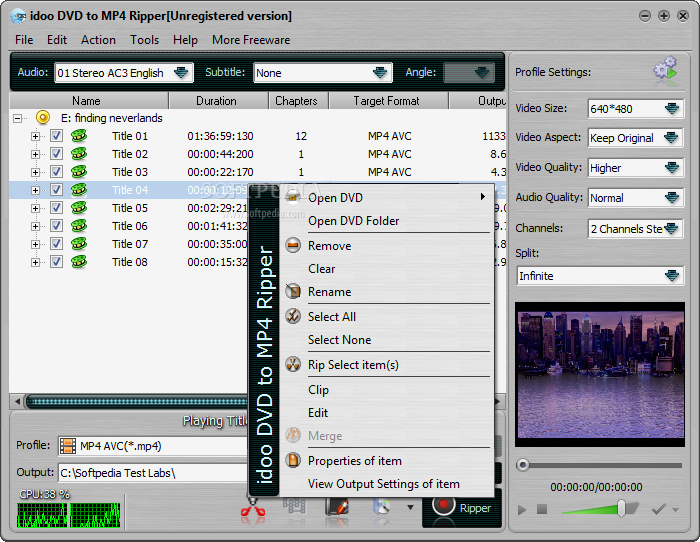Click the film reel icon of Title 01
Viewport: 700px width, 542px height.
(x=79, y=136)
